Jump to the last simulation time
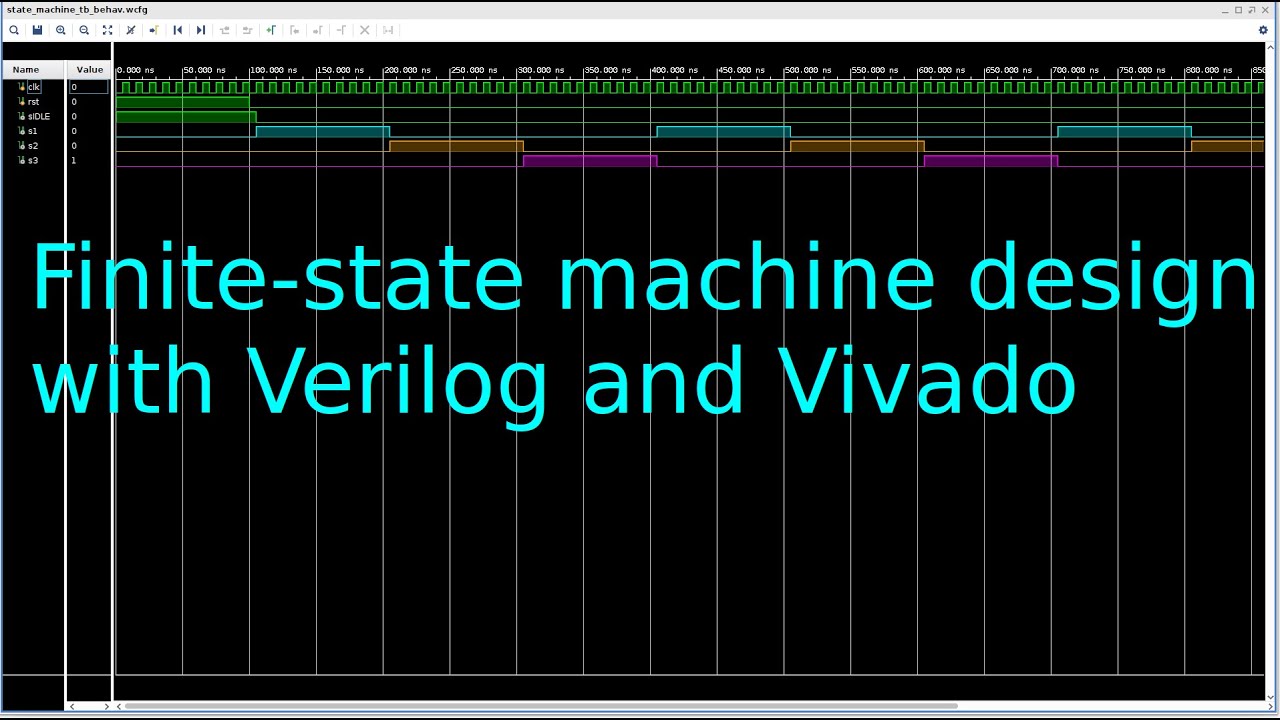 coord(200,30)
